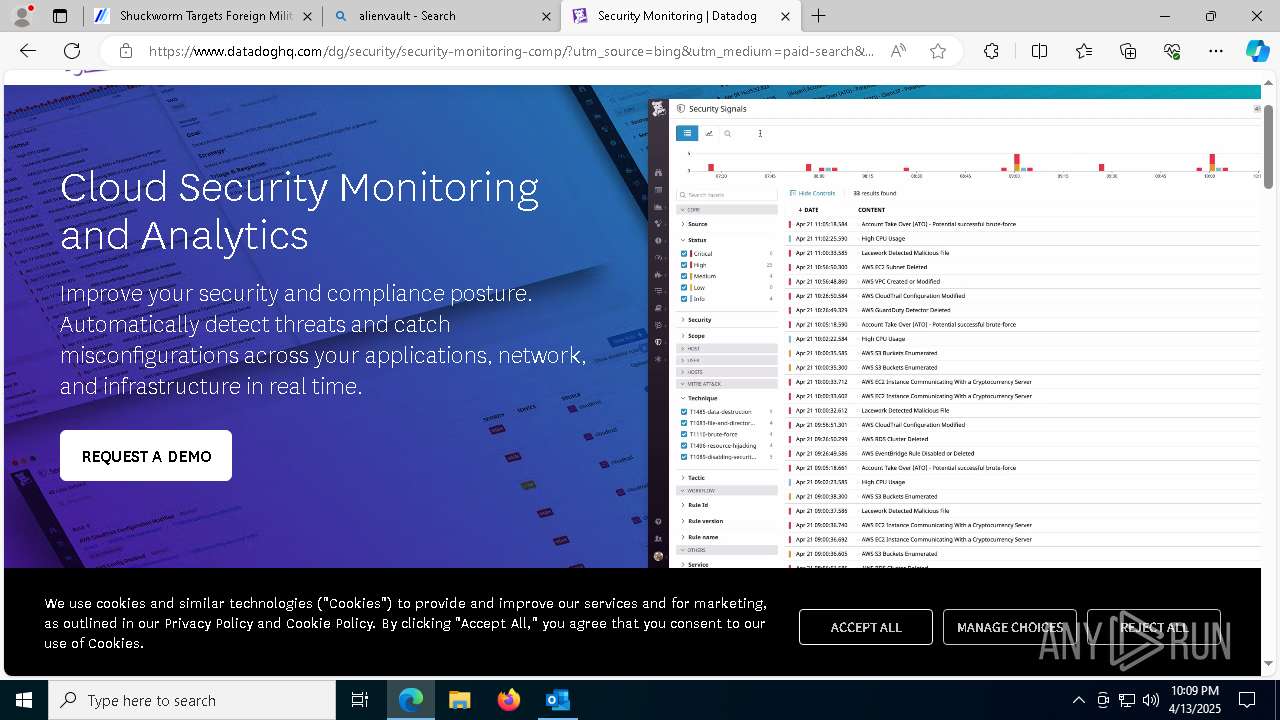Select the chart view icon in Security Signals

point(709,133)
